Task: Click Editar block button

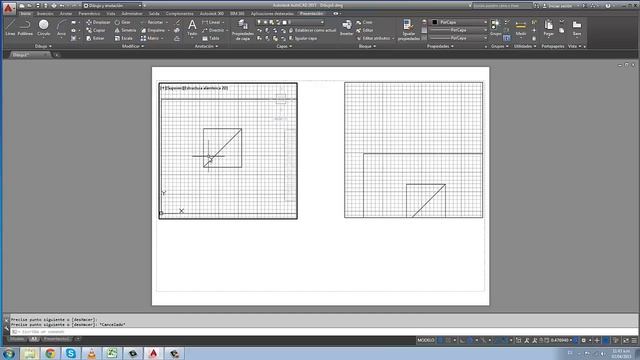Action: 364,30
